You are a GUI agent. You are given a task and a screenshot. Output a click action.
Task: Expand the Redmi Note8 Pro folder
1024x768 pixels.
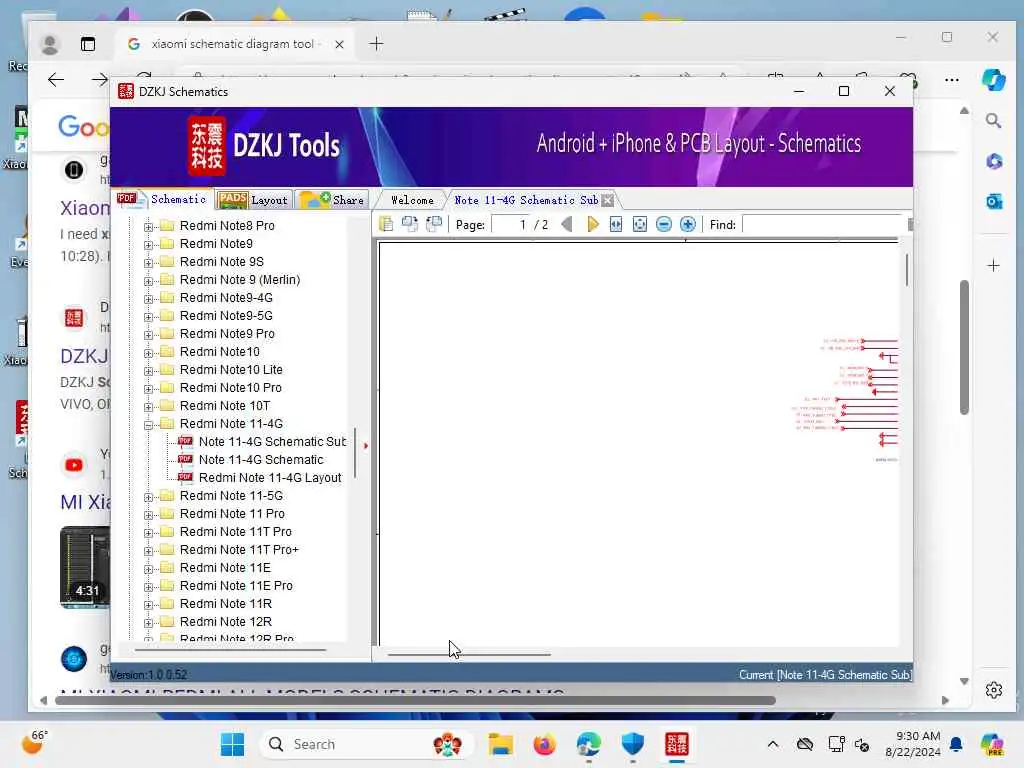tap(148, 227)
